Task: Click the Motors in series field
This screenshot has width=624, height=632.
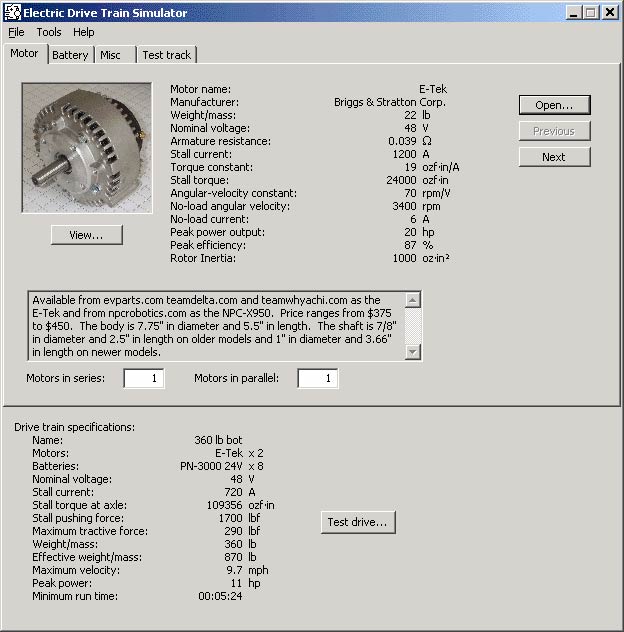Action: 144,378
